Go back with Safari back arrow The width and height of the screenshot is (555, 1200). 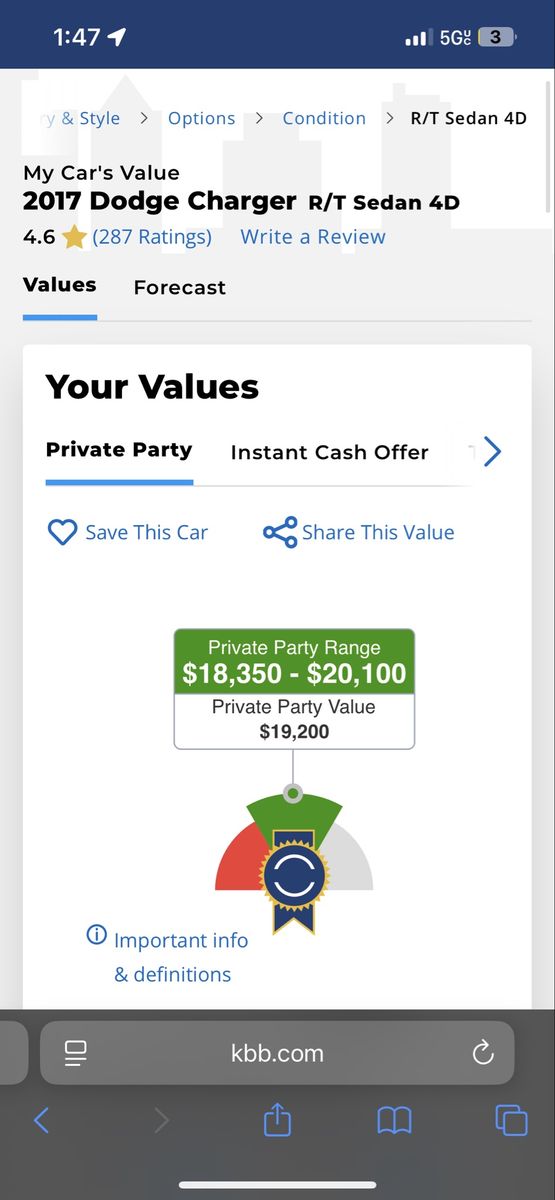click(41, 1119)
